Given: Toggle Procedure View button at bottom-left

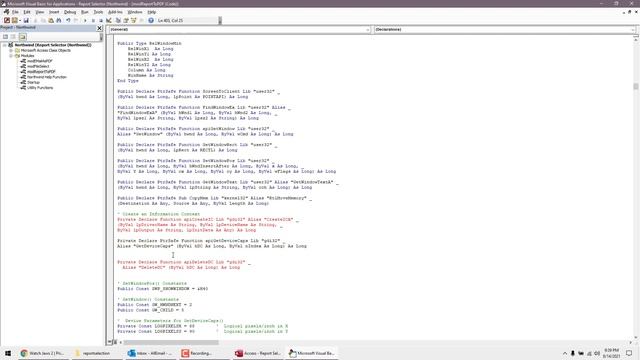Looking at the screenshot, I should pos(109,342).
